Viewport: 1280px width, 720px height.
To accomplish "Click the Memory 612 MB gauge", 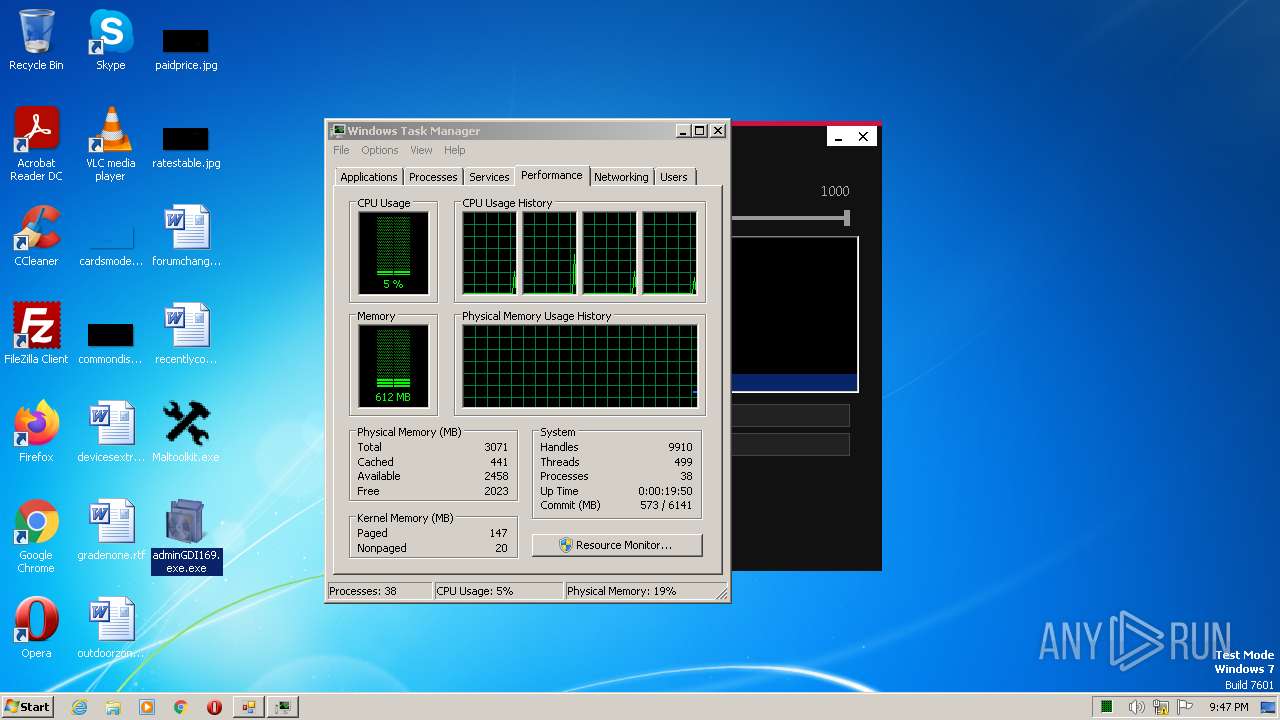I will 393,366.
